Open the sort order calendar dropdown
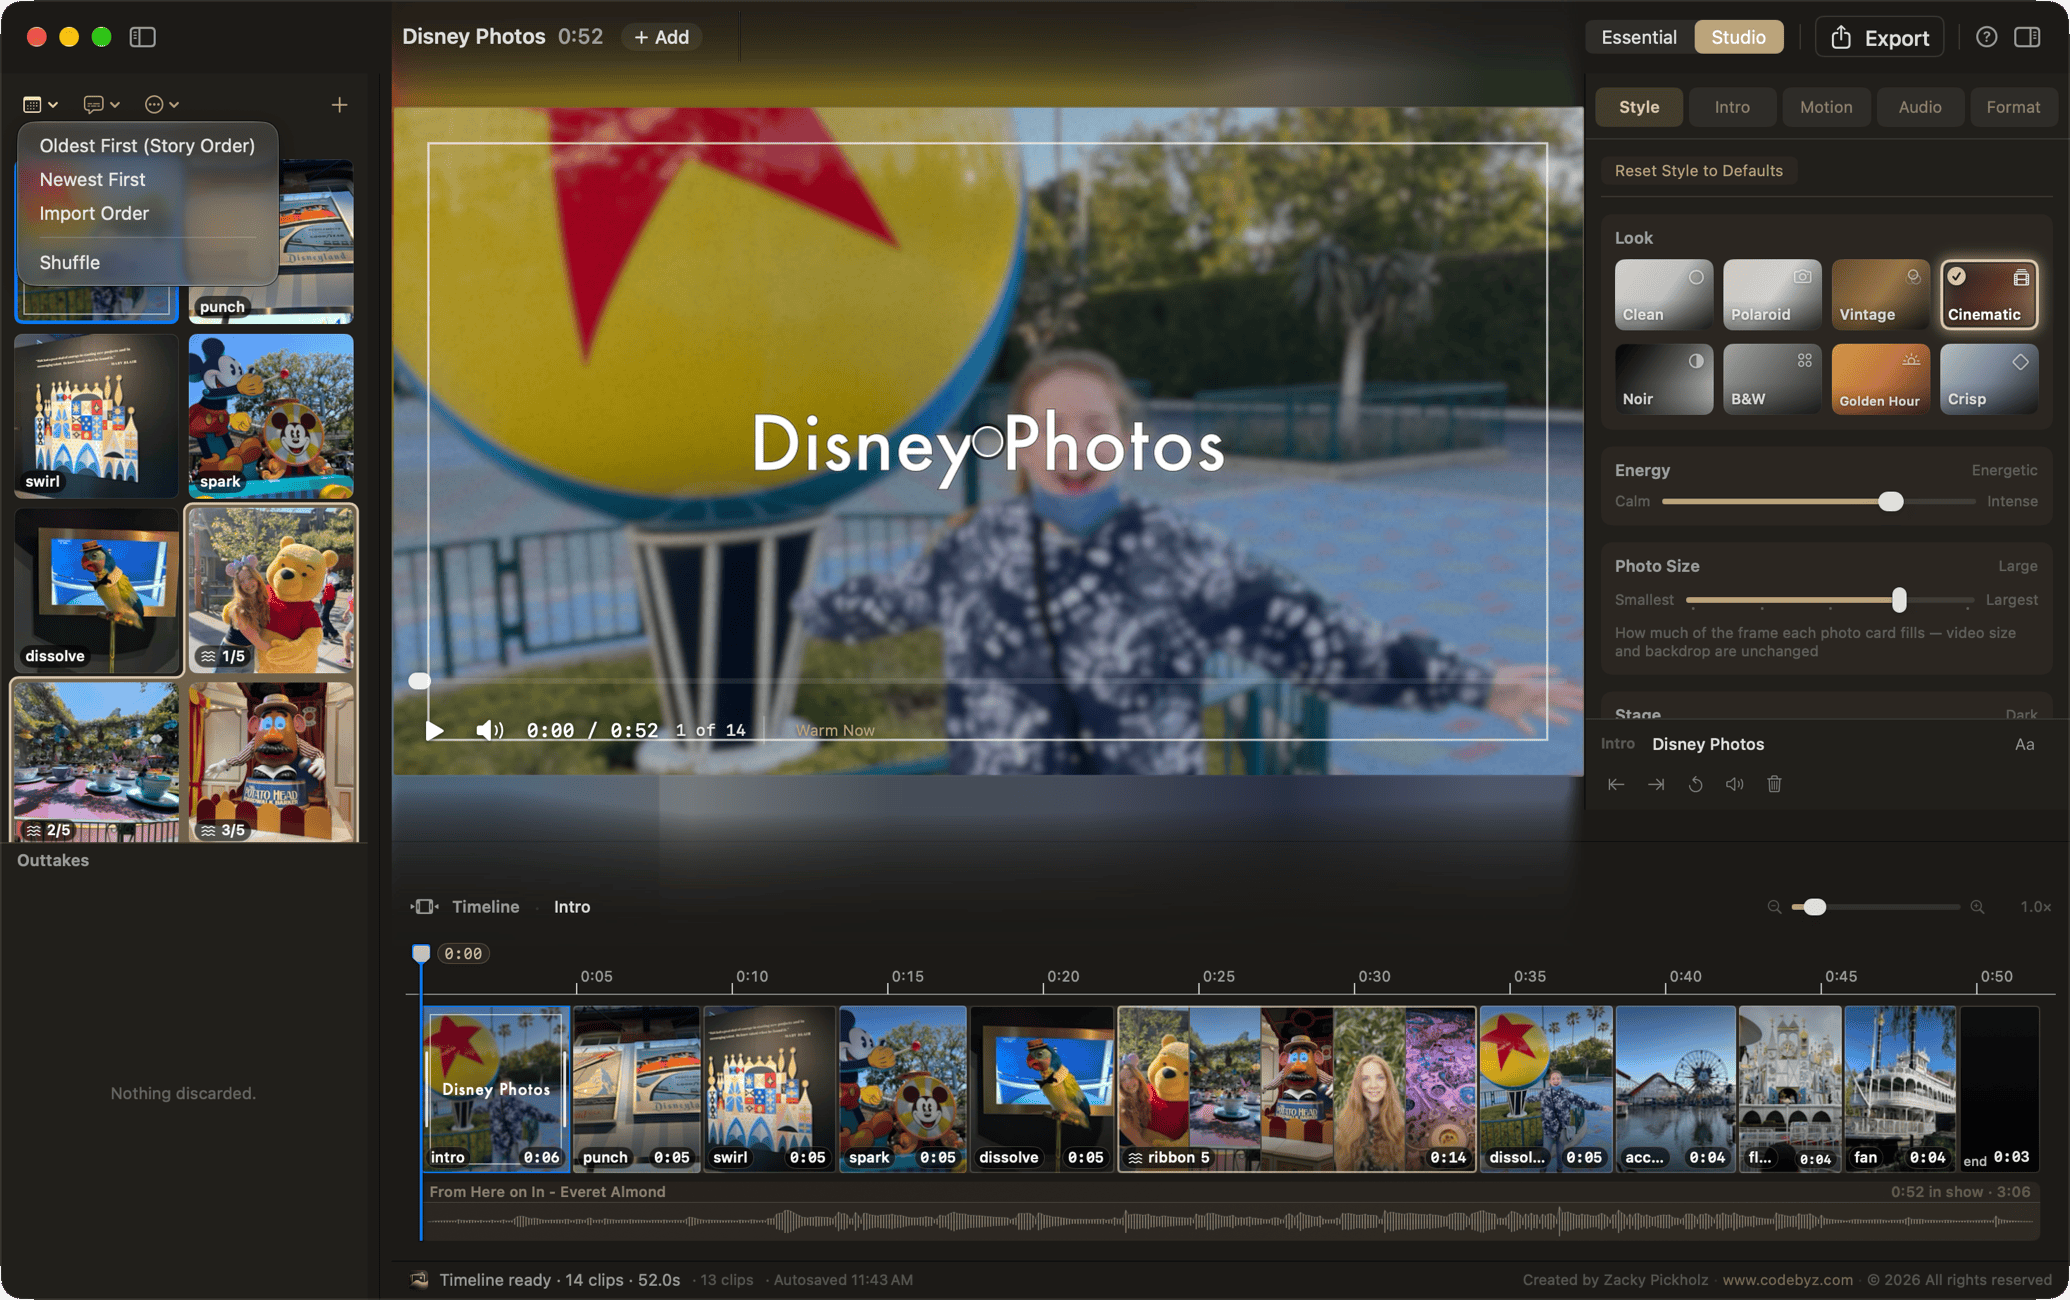2070x1300 pixels. tap(40, 105)
